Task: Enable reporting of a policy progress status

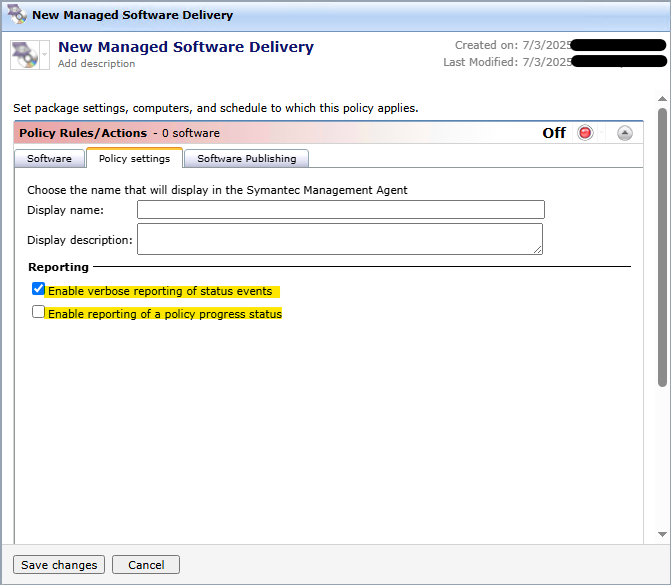Action: click(39, 312)
